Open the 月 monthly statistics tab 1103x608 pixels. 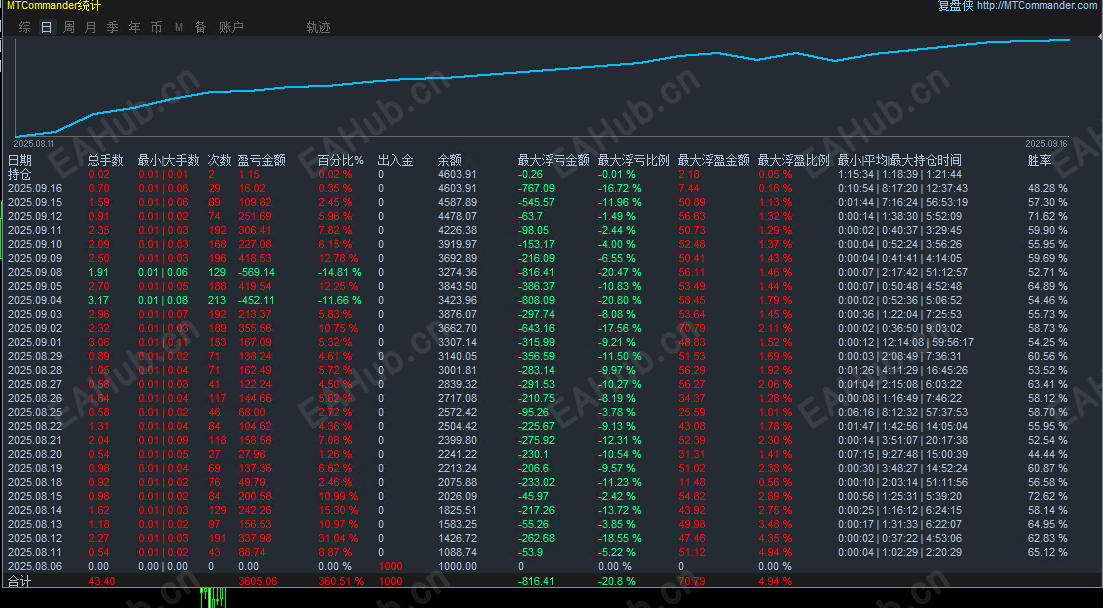(90, 27)
